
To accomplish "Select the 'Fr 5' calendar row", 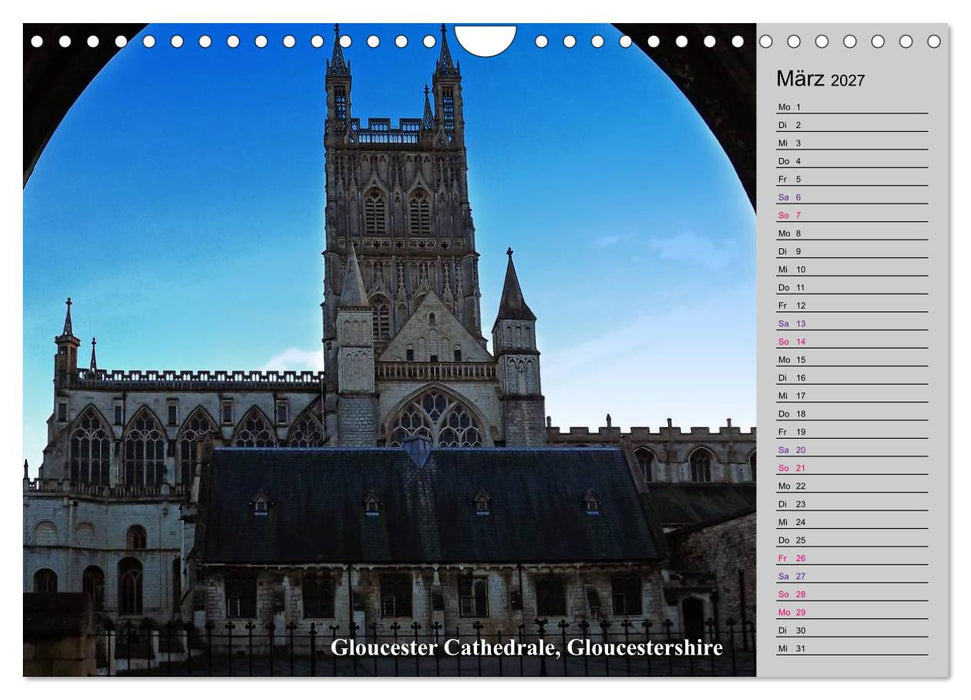I will tap(852, 179).
